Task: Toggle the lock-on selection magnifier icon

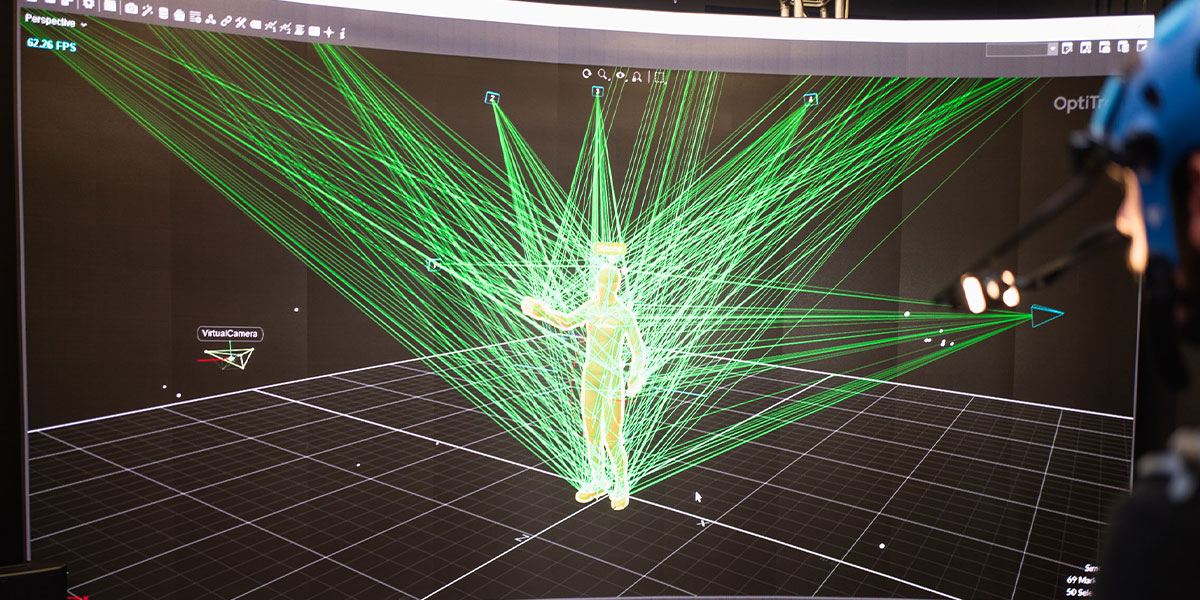Action: (x=637, y=76)
